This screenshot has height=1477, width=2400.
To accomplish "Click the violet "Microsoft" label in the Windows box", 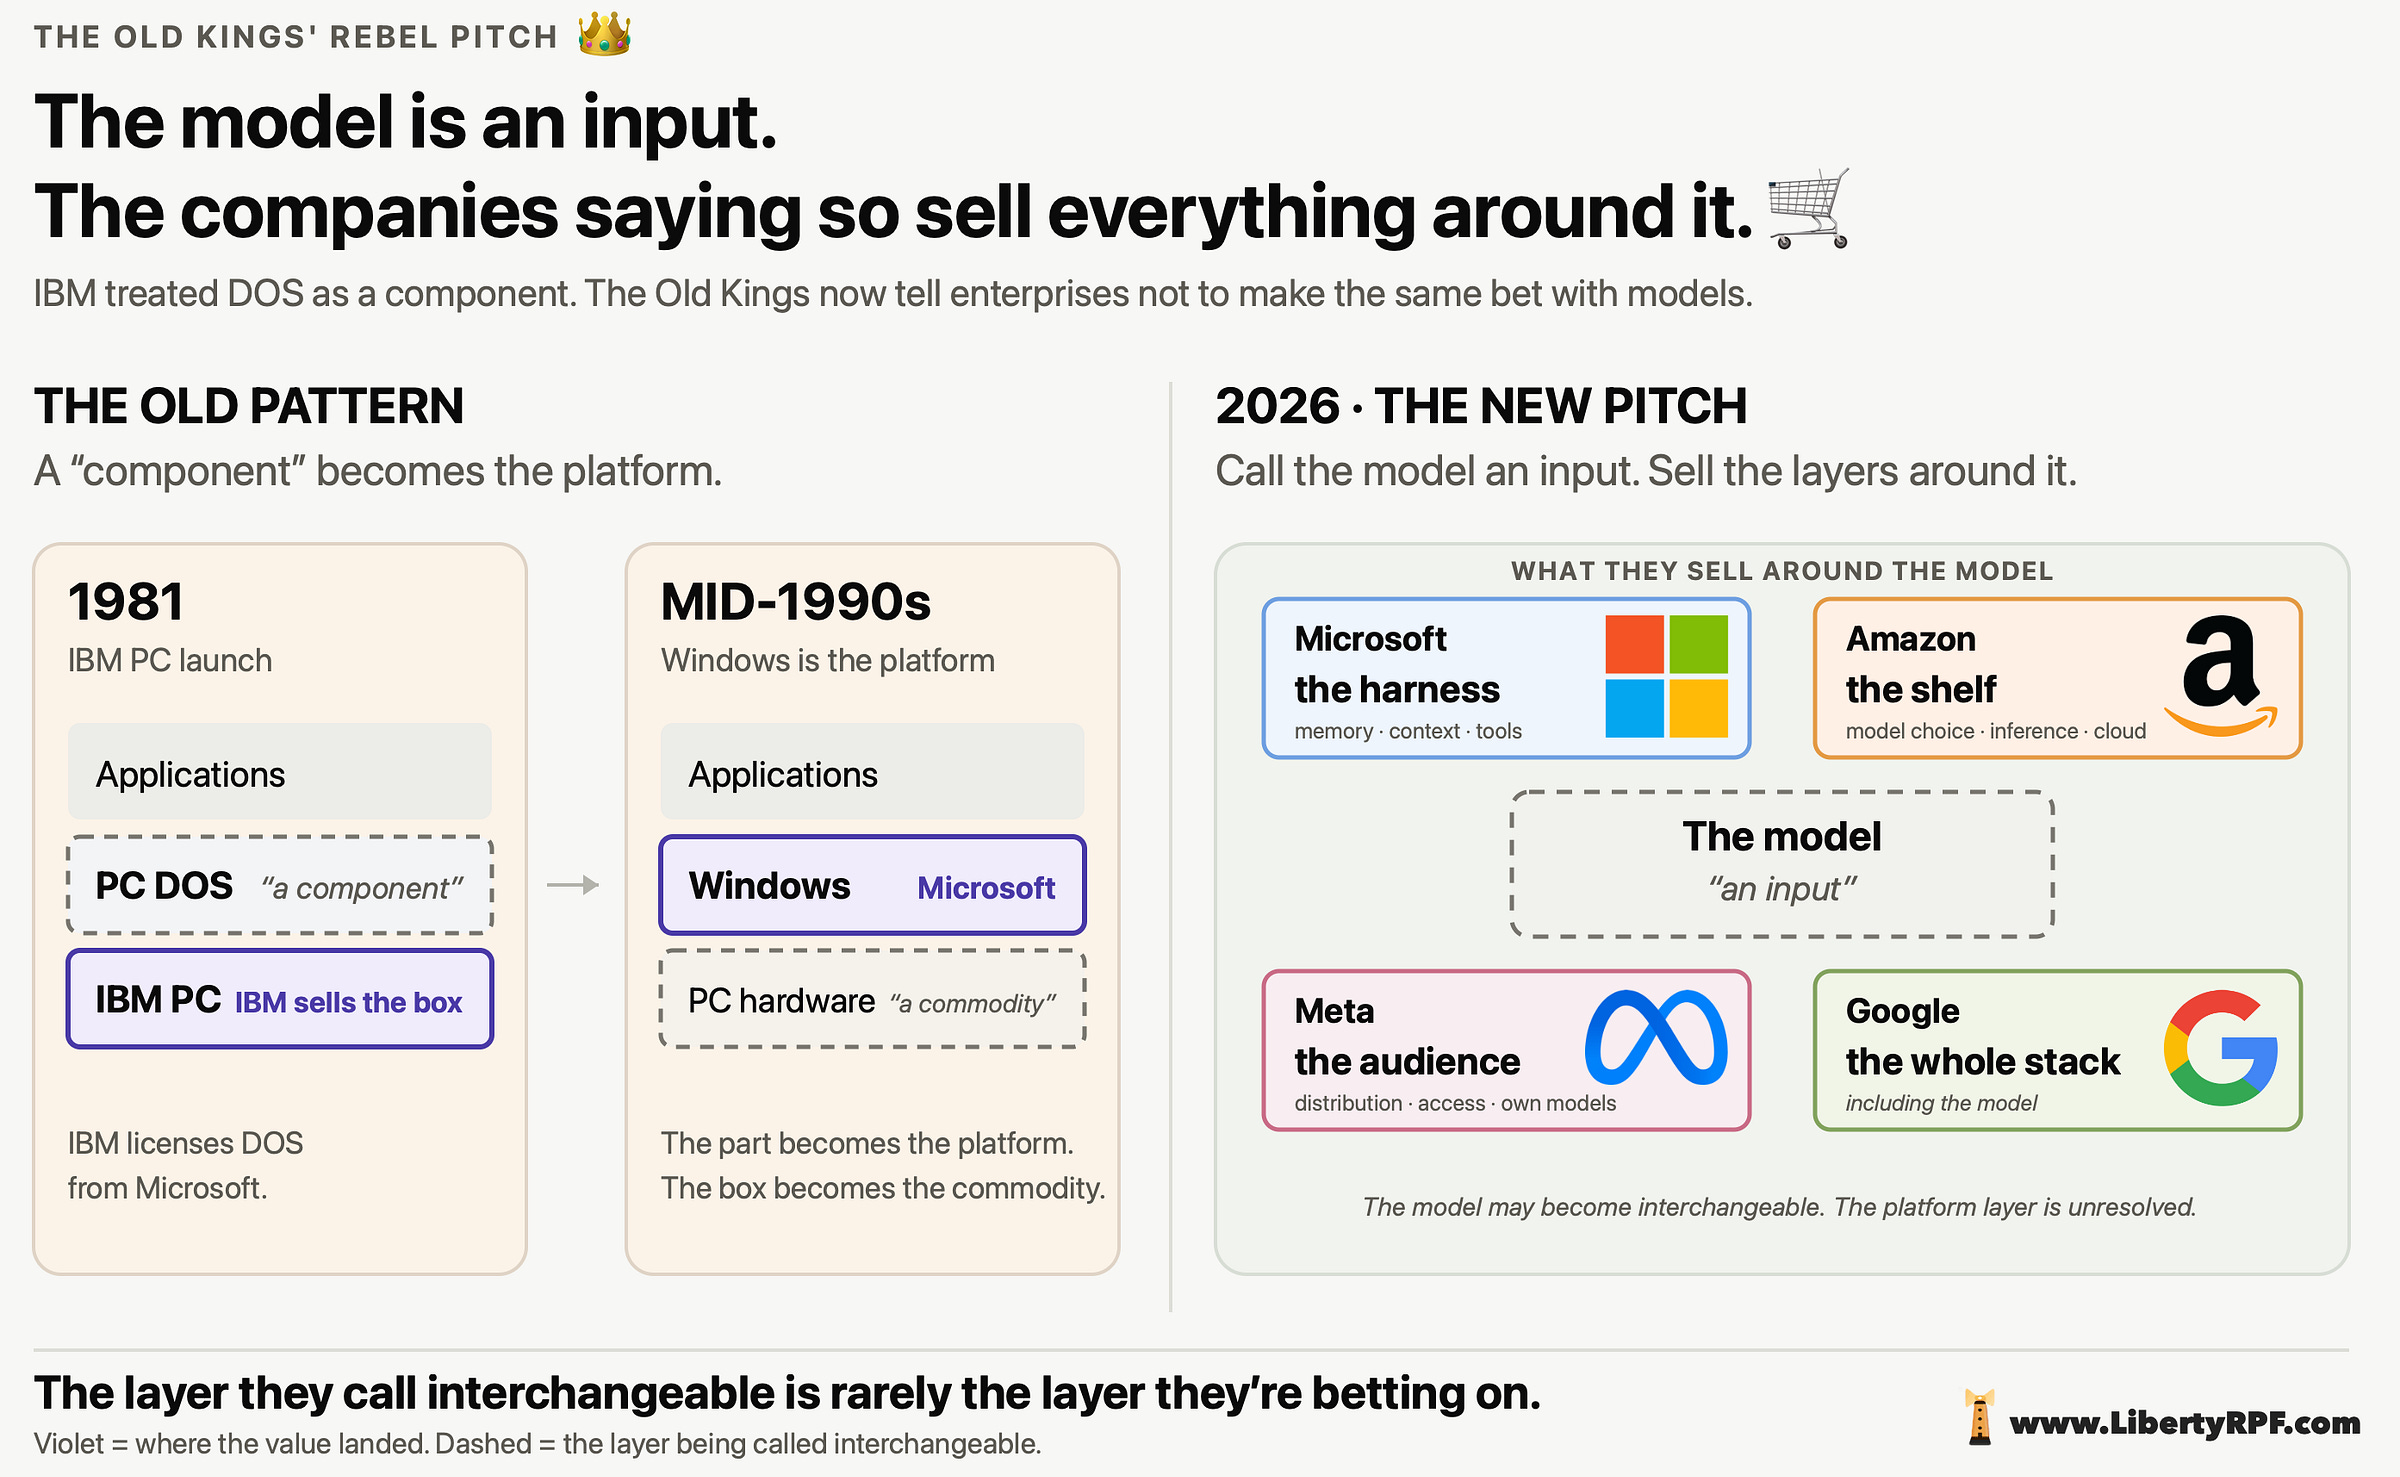I will point(986,888).
